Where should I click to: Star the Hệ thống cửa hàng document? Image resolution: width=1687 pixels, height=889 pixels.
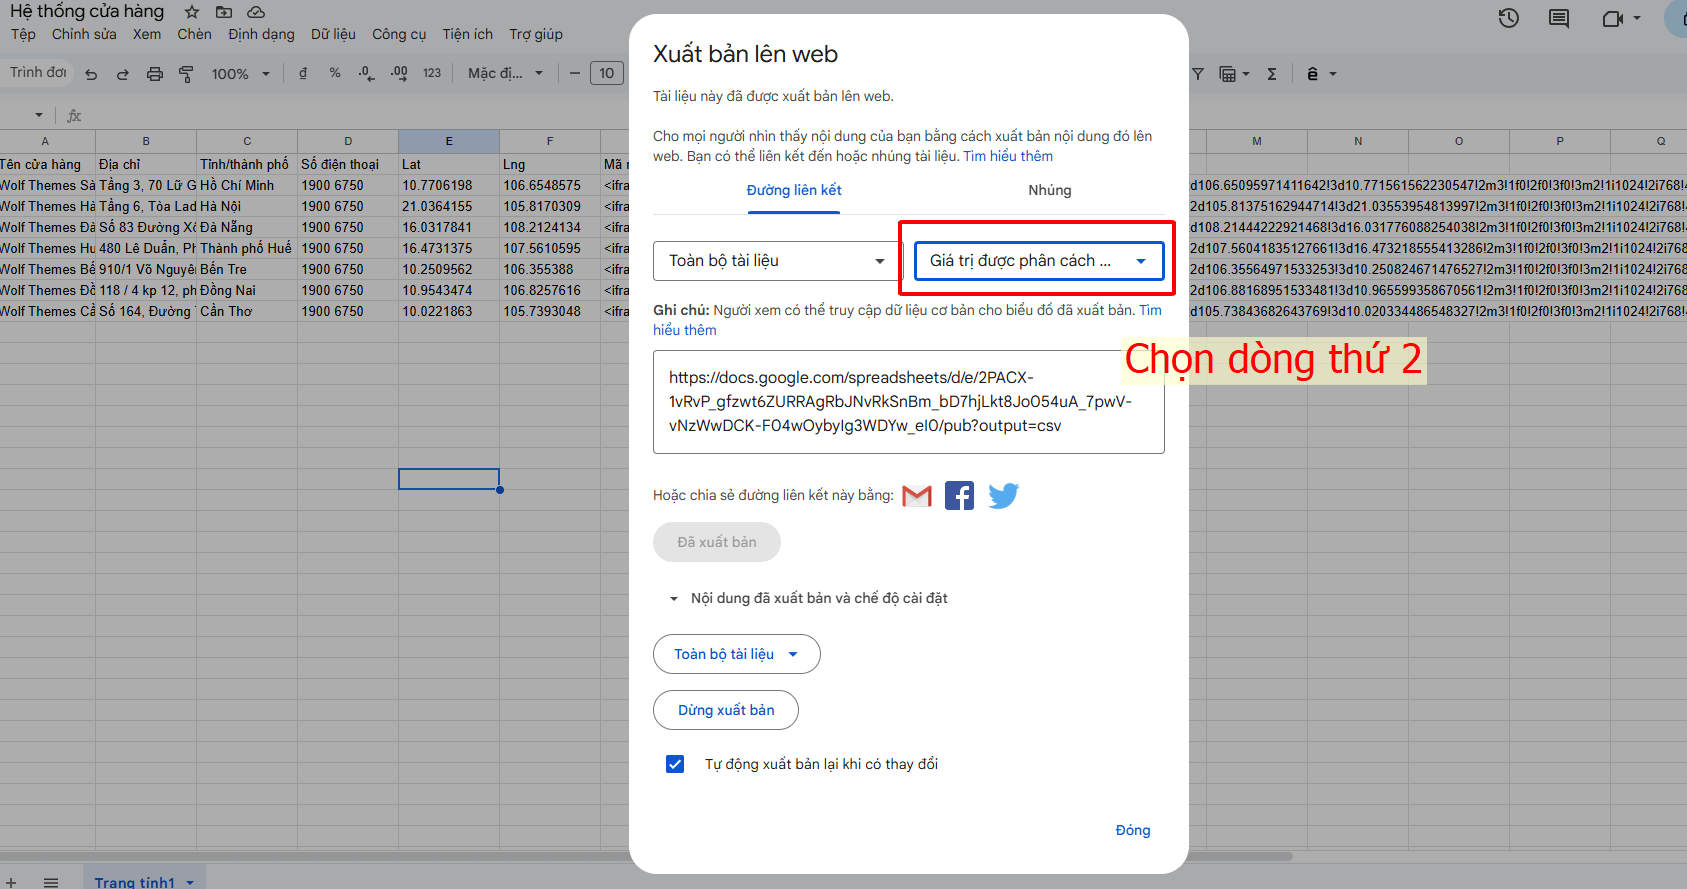192,12
